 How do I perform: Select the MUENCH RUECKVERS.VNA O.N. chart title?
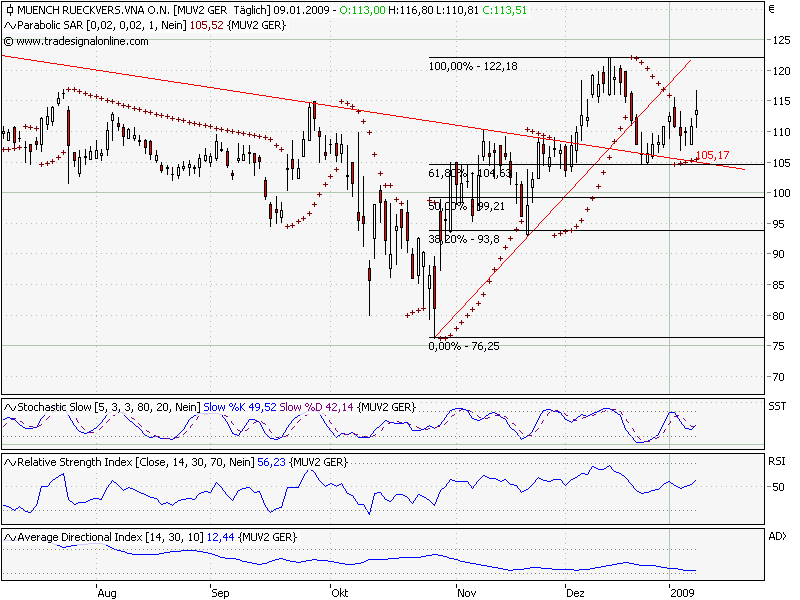(94, 10)
